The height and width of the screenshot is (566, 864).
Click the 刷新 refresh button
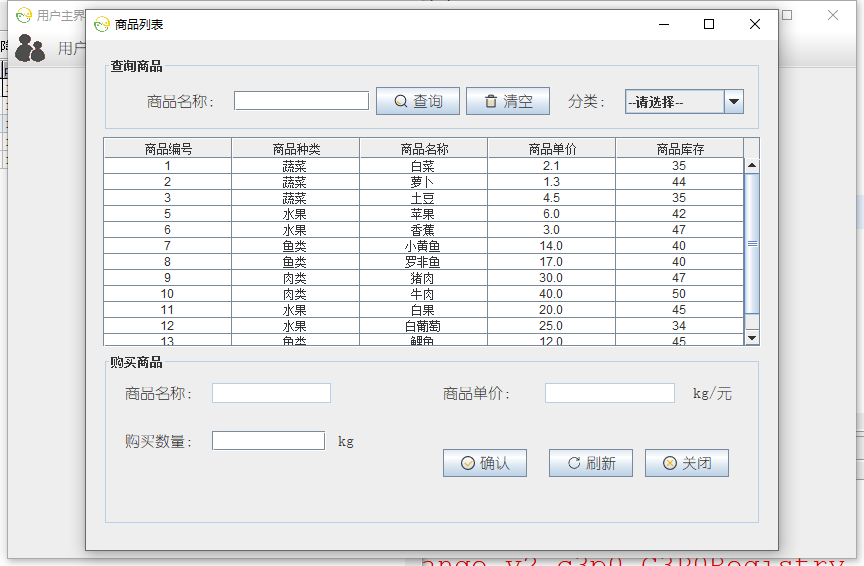click(x=591, y=463)
